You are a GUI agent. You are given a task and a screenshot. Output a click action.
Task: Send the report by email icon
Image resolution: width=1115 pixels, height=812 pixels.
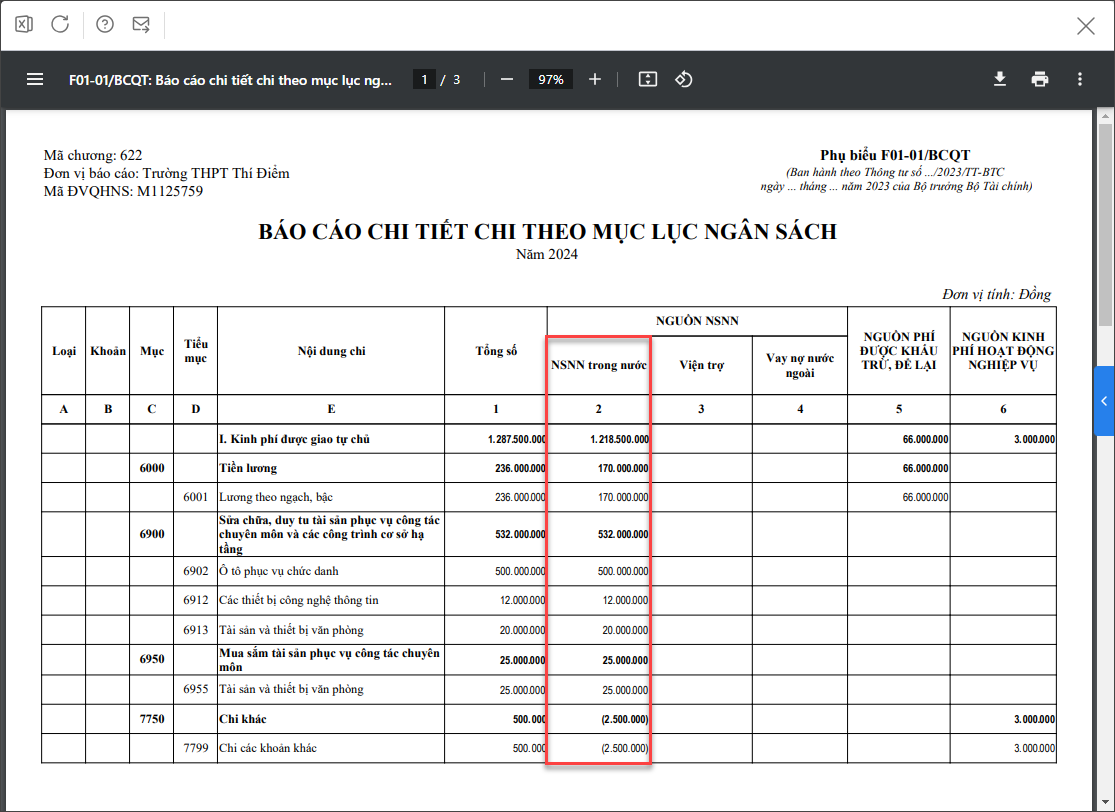click(141, 24)
